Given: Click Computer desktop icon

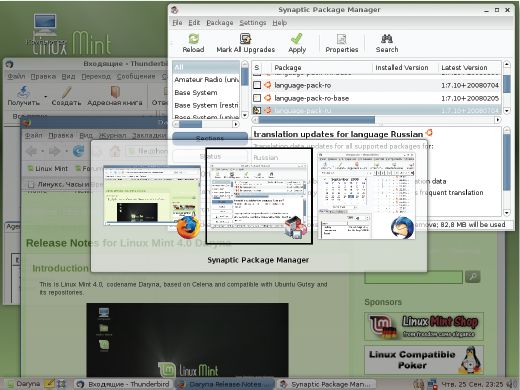Looking at the screenshot, I should coord(45,25).
